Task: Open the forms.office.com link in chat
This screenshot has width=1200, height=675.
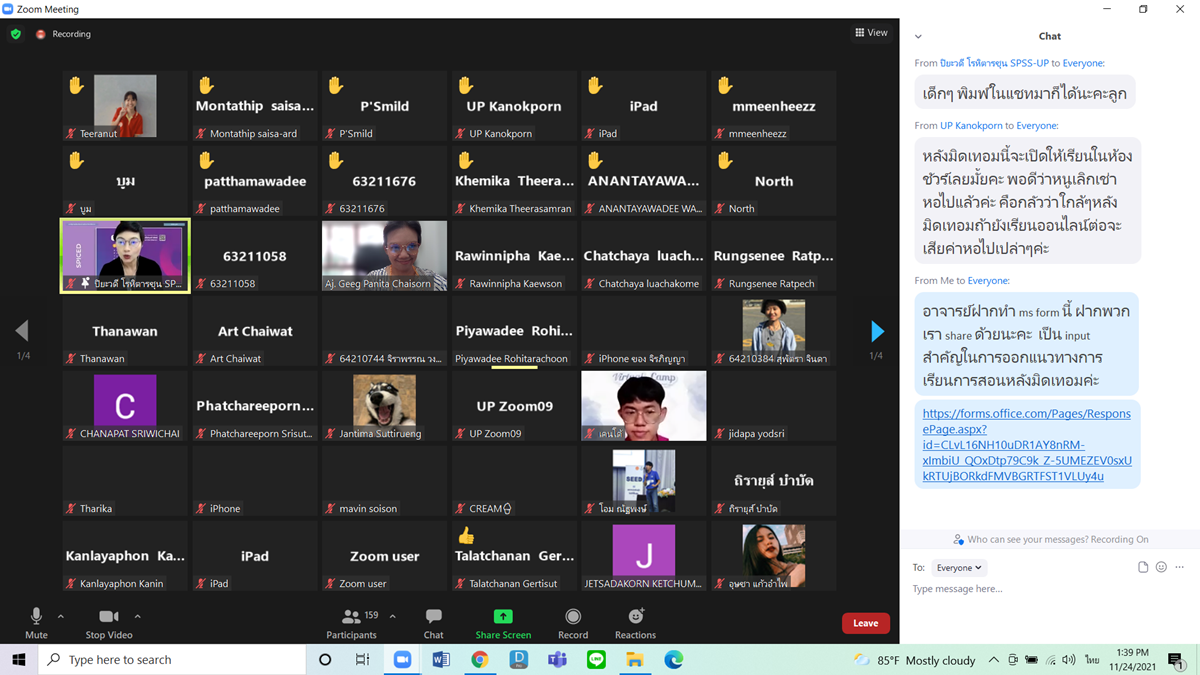Action: point(1026,445)
